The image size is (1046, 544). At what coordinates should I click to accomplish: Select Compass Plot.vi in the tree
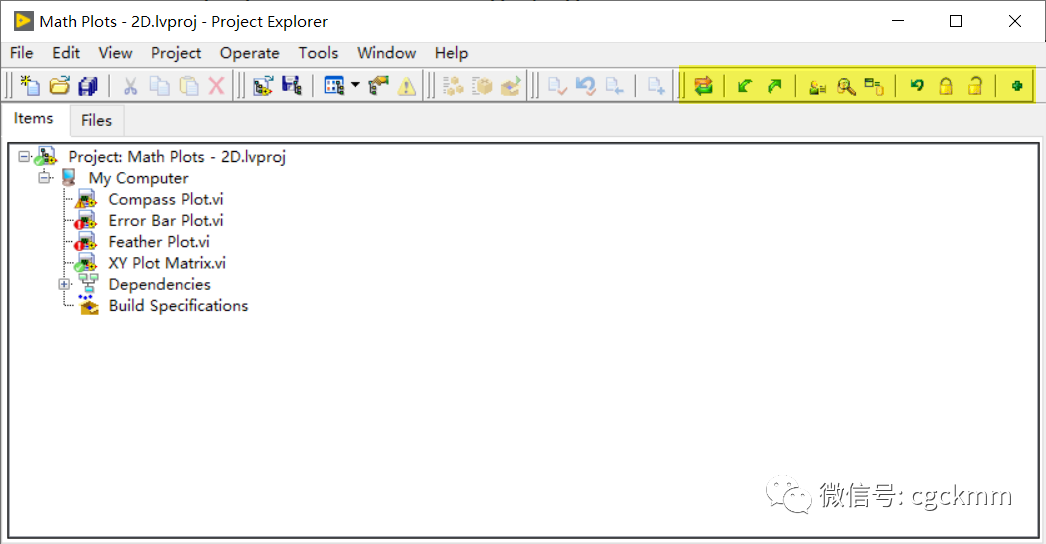tap(165, 199)
